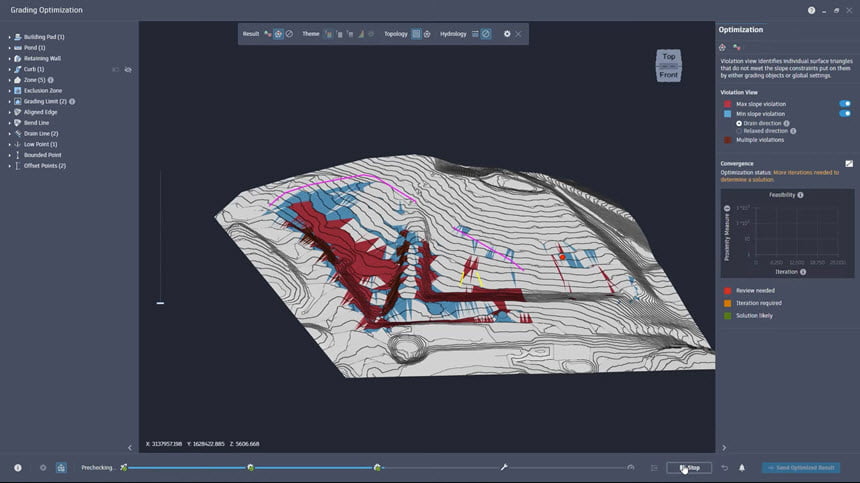Expand Retaining Wall tree node
Image resolution: width=860 pixels, height=483 pixels.
(x=9, y=59)
